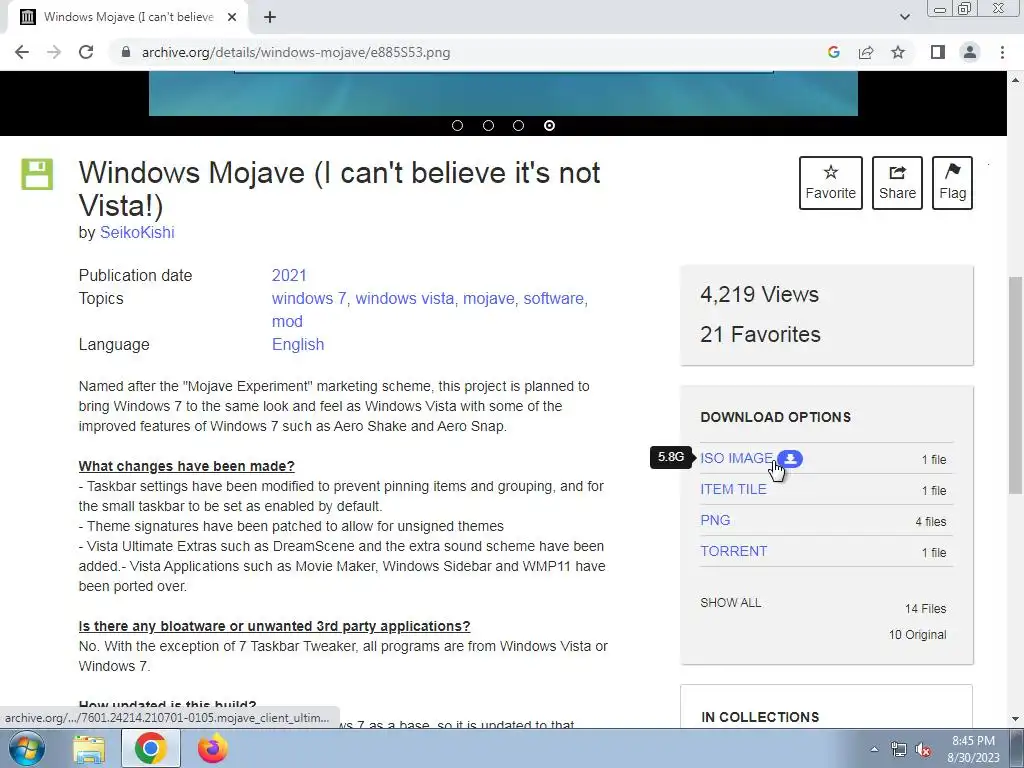This screenshot has width=1024, height=768.
Task: Share this page via address bar icon
Action: tap(866, 52)
